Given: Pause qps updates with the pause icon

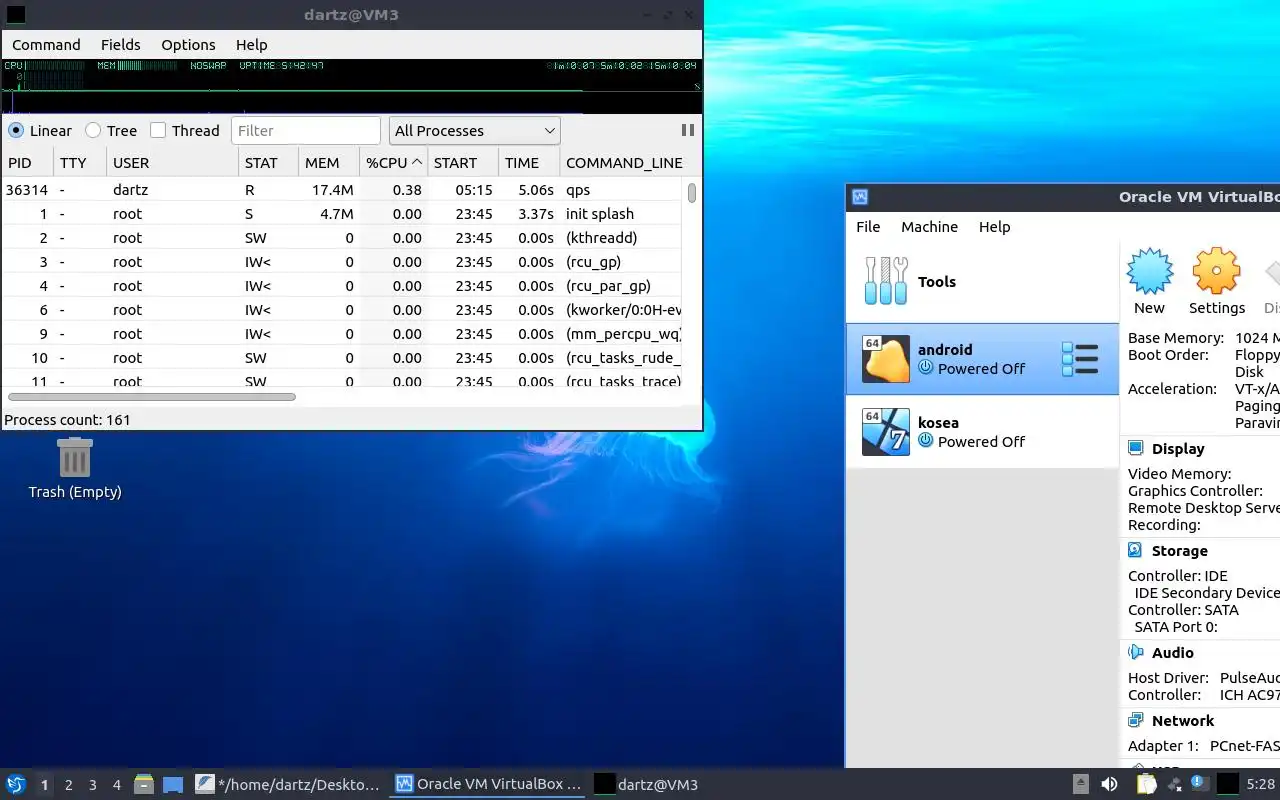Looking at the screenshot, I should [687, 130].
